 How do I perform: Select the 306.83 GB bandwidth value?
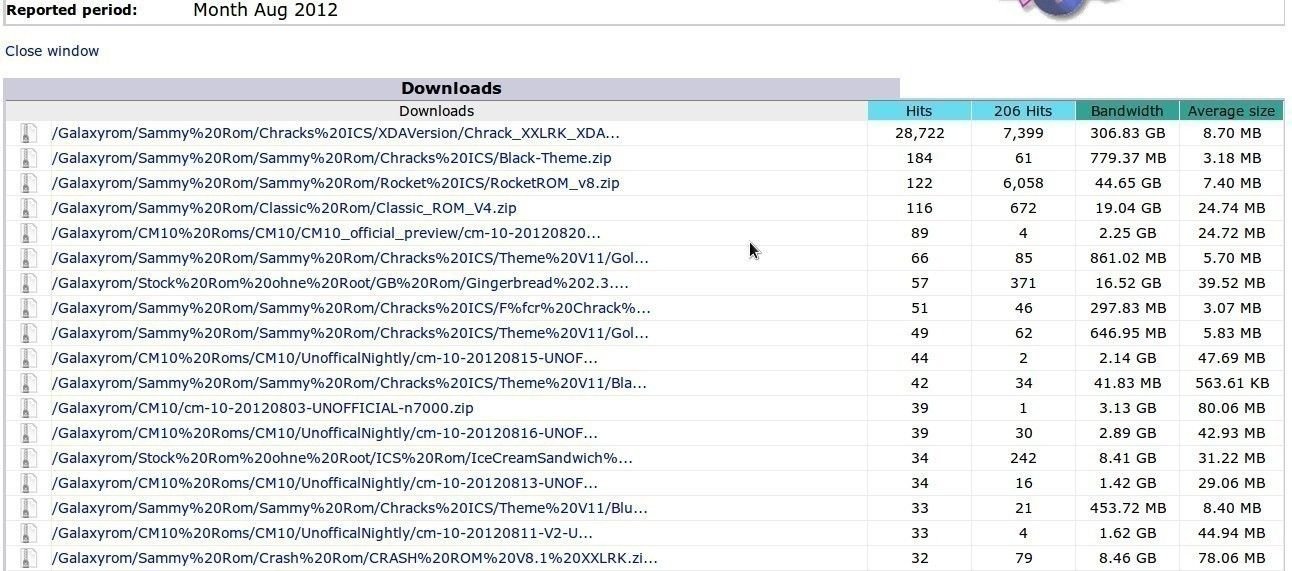tap(1127, 133)
